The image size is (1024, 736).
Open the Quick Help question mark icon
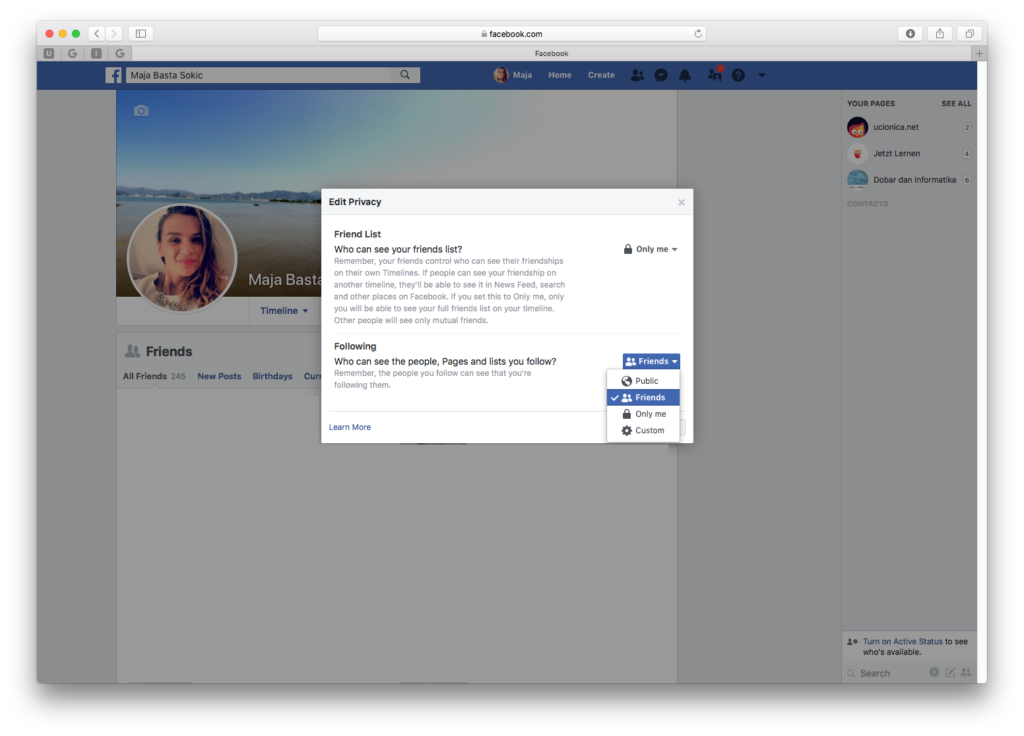[738, 75]
